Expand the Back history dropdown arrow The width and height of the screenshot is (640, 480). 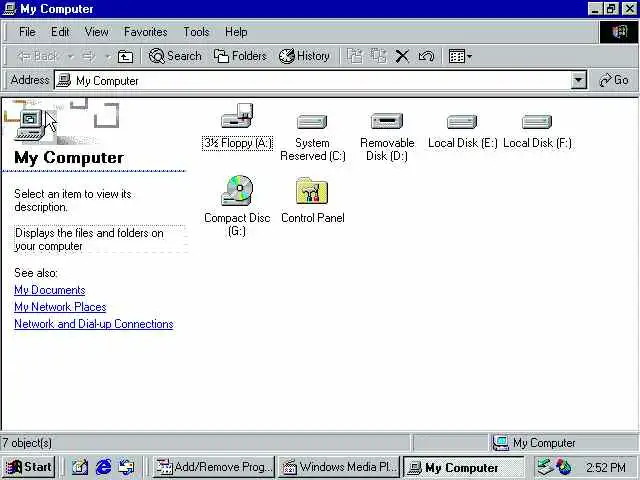click(x=71, y=56)
